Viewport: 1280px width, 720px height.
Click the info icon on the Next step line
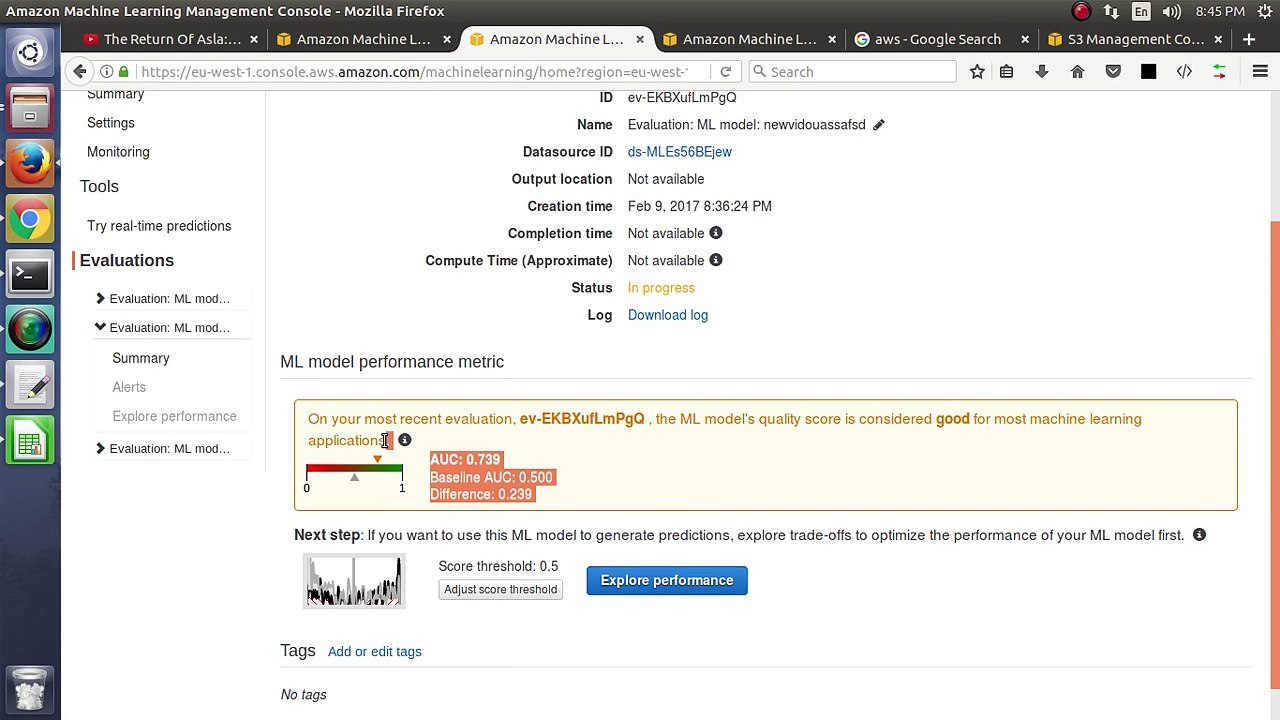pyautogui.click(x=1199, y=535)
